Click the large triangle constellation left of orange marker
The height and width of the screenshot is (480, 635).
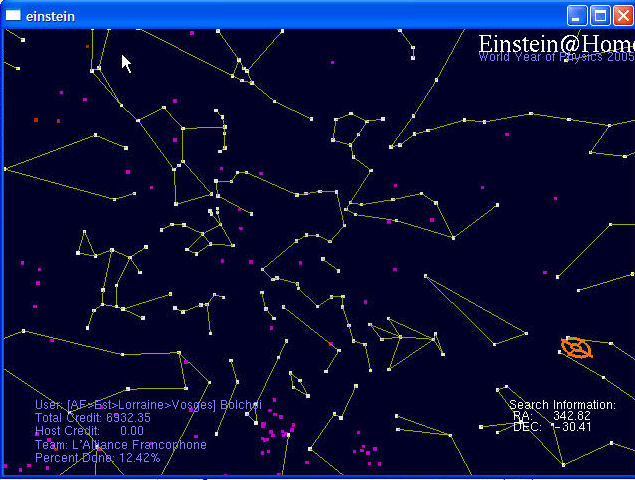(x=472, y=315)
